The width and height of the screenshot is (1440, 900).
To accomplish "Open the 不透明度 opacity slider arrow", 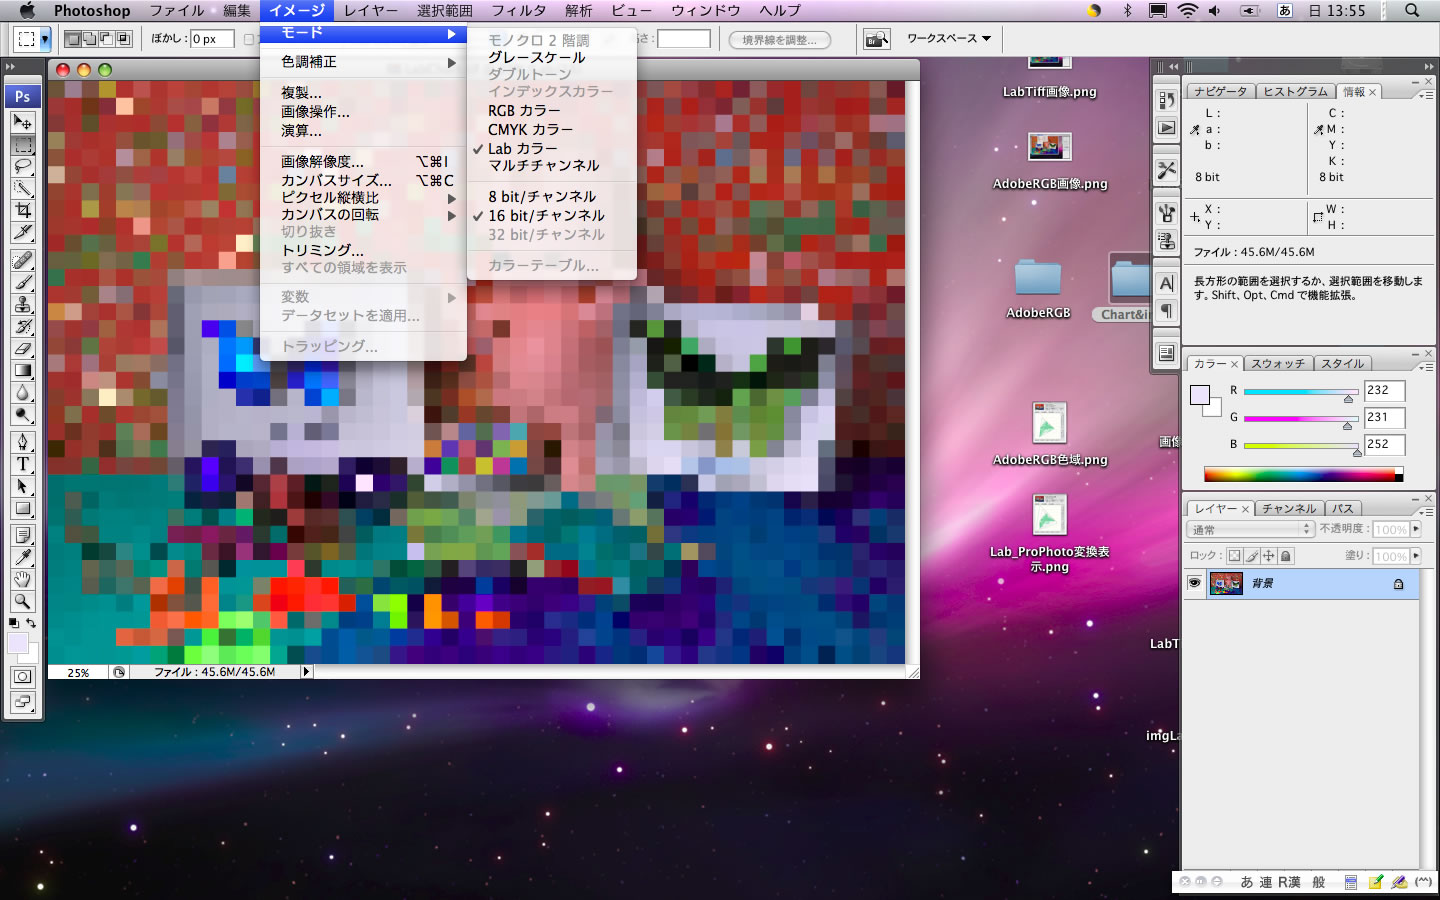I will [1415, 529].
